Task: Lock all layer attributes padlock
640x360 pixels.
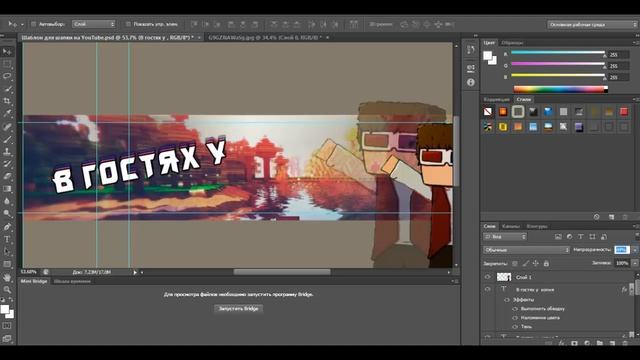Action: click(x=546, y=264)
